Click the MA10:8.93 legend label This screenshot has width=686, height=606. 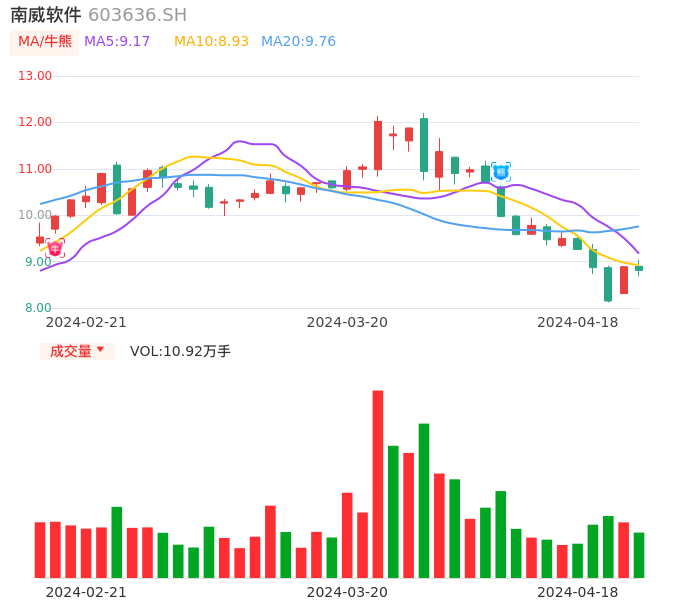pos(211,42)
